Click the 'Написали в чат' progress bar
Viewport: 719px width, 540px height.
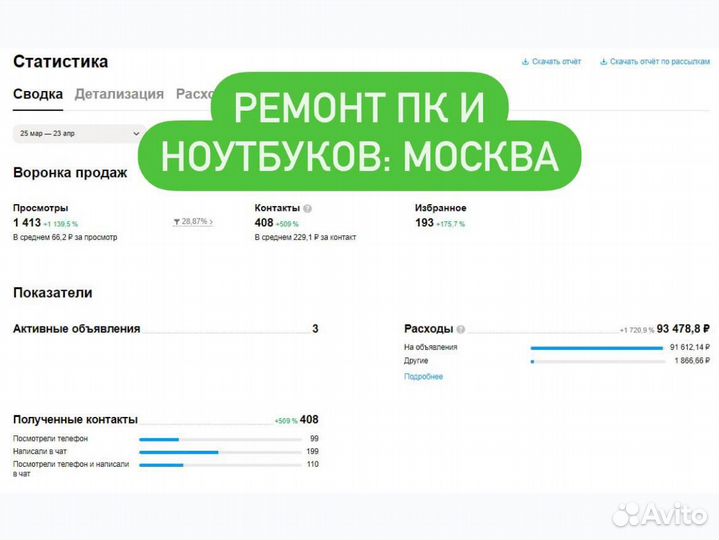pos(221,452)
